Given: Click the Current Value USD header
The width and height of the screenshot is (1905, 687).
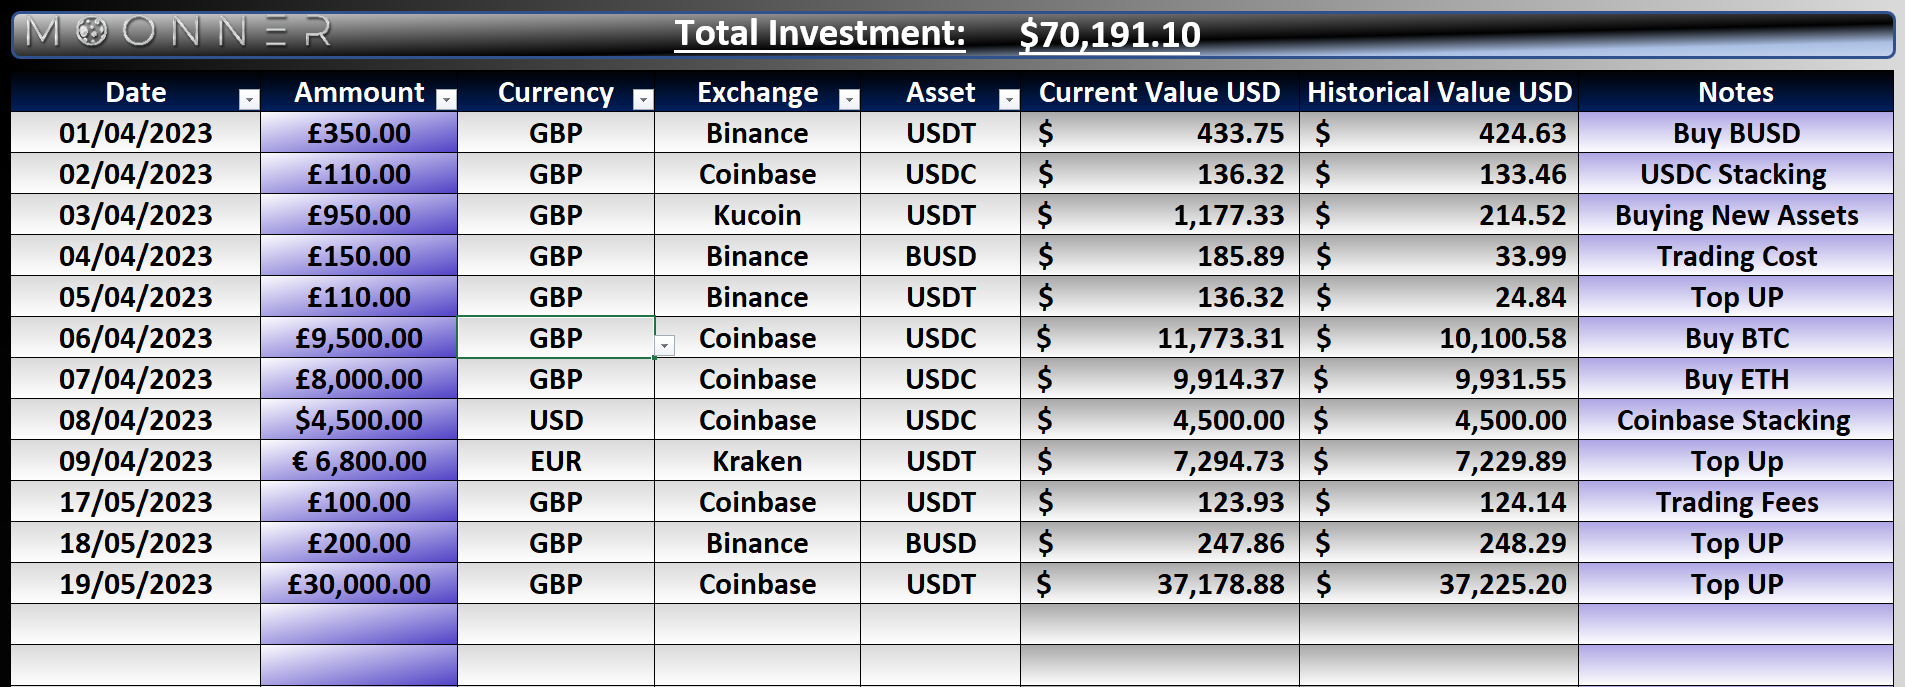Looking at the screenshot, I should coord(1159,92).
